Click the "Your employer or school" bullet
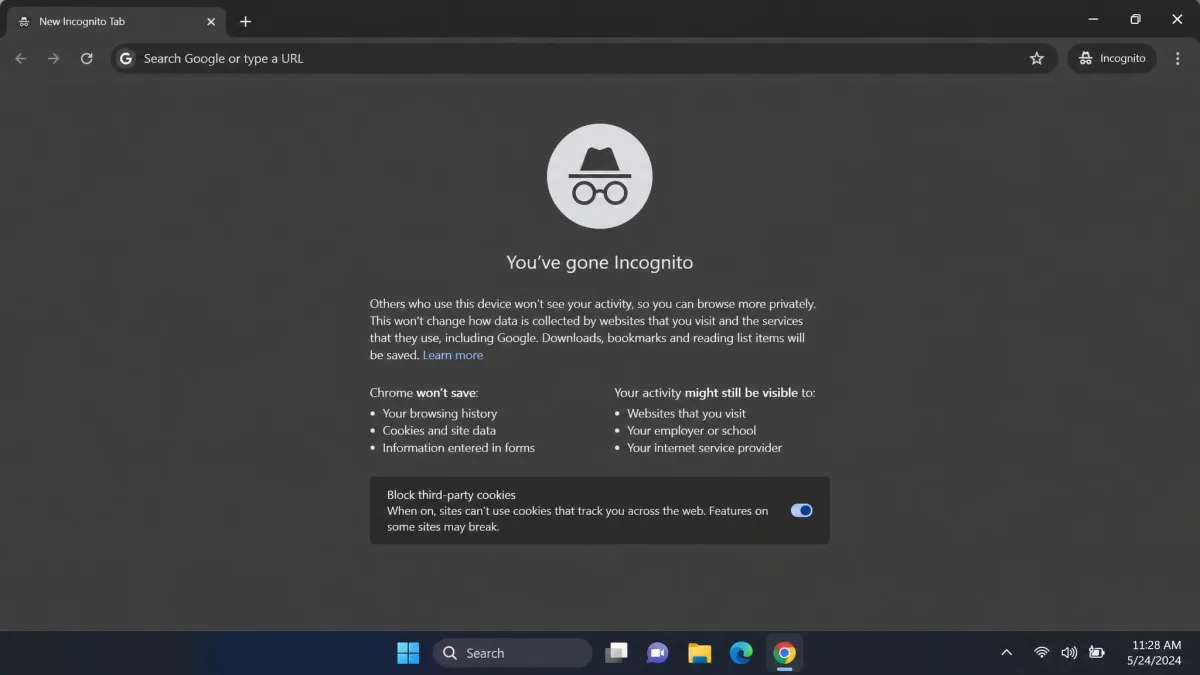1200x675 pixels. 691,431
